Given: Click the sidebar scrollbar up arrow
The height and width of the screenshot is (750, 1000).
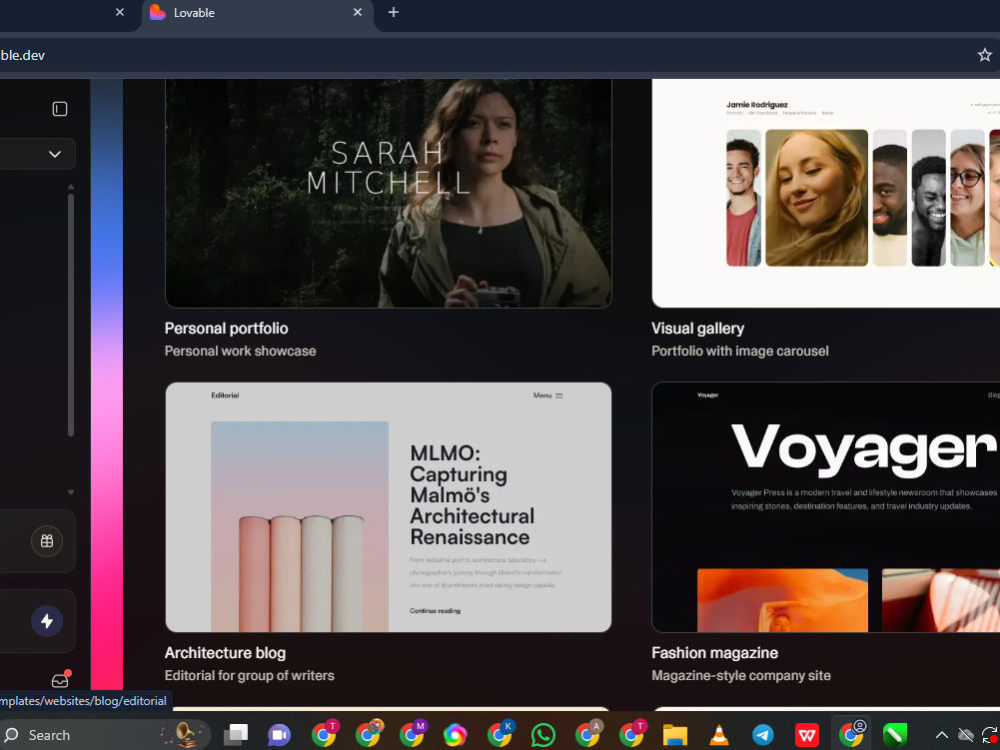Looking at the screenshot, I should (71, 187).
